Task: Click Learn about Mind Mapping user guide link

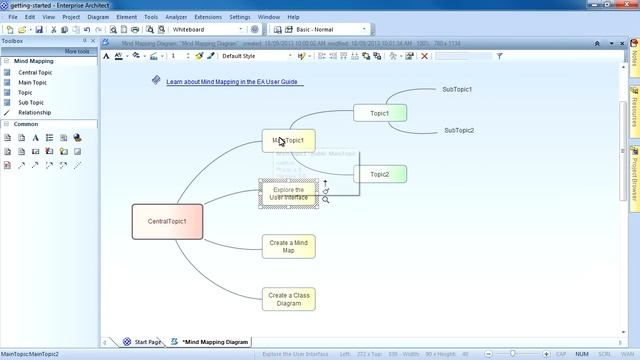Action: tap(232, 82)
